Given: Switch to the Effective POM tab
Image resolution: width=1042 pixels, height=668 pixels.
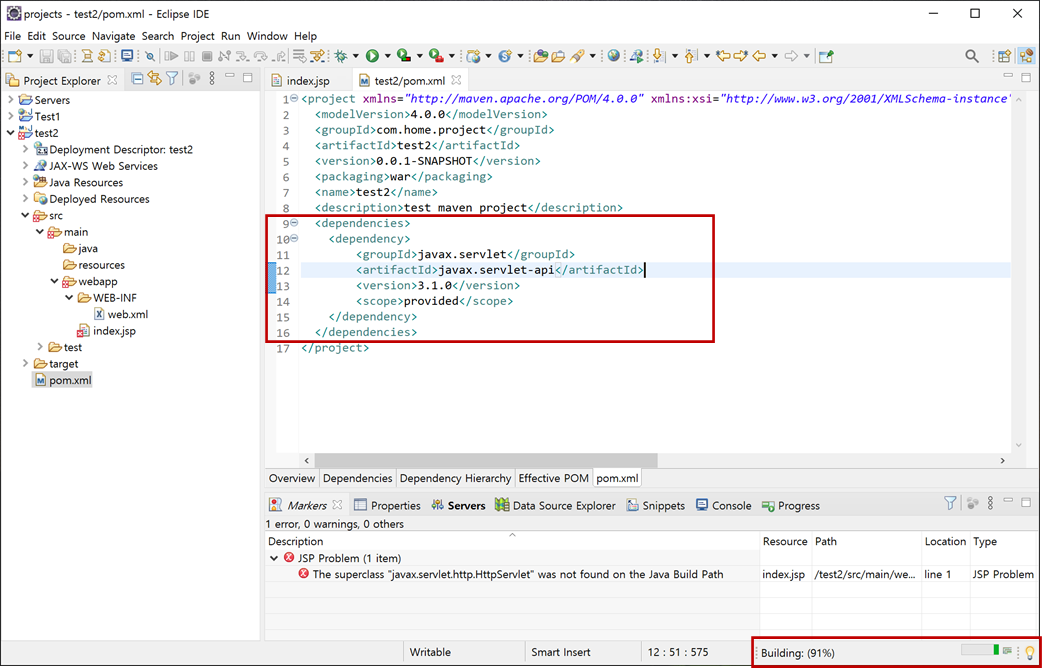Looking at the screenshot, I should click(554, 478).
